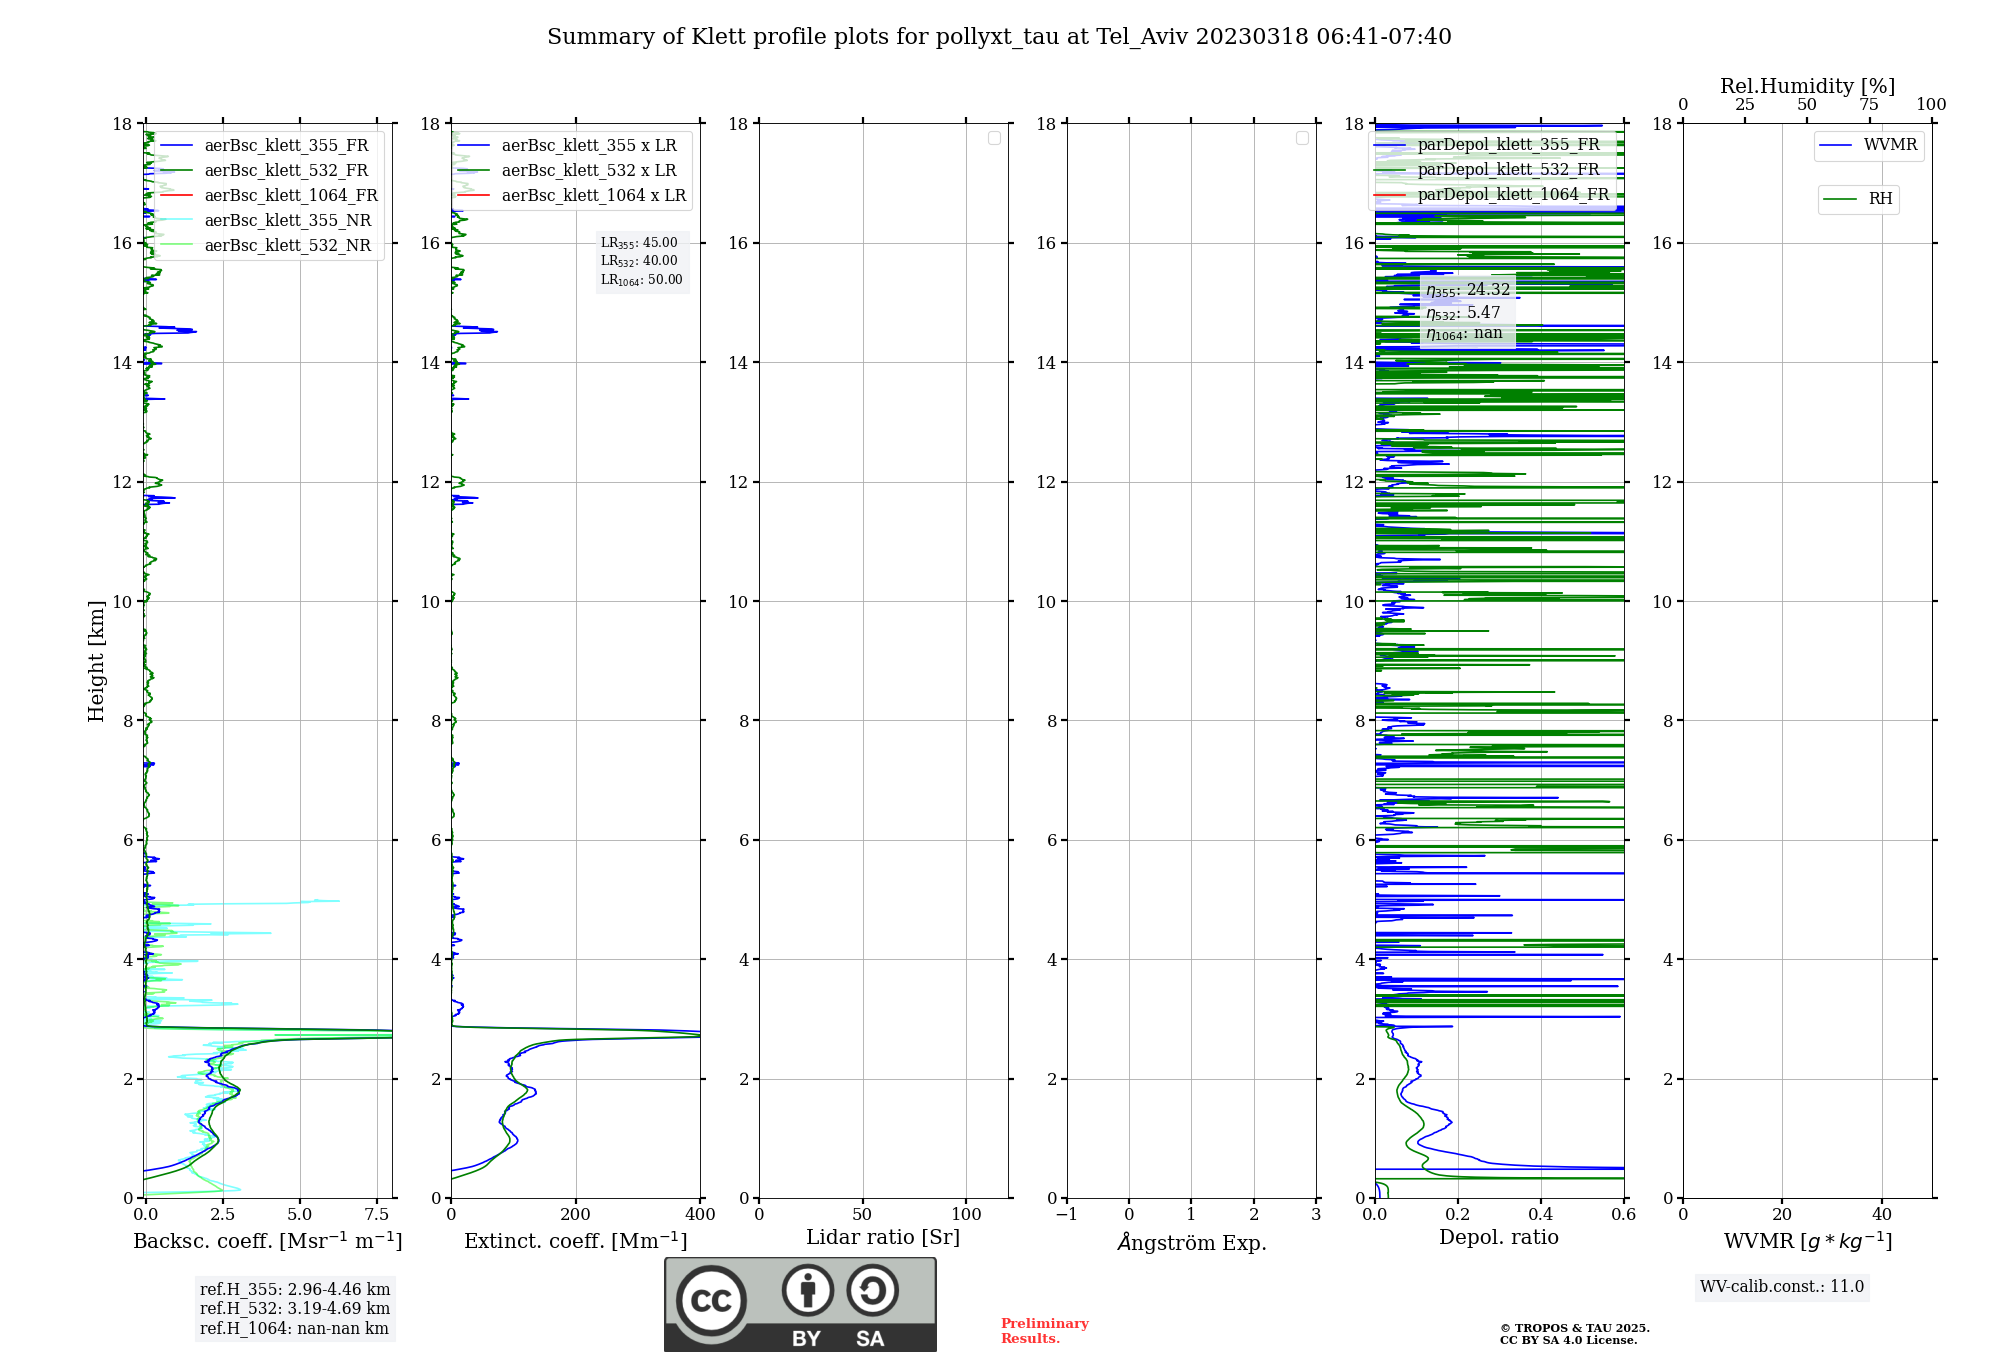Select the aerBsc_klett_355_NR legend entry
2000x1360 pixels.
[267, 221]
